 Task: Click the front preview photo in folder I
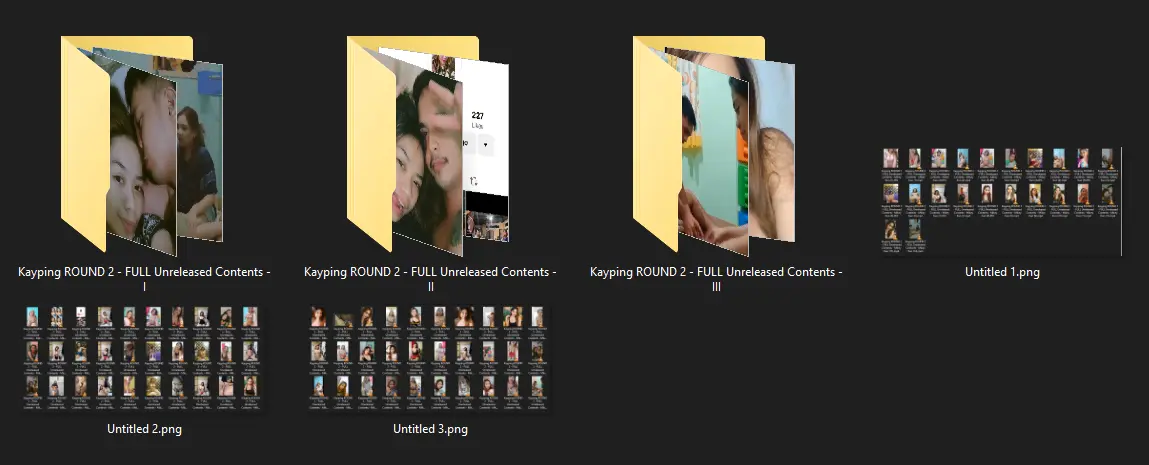pyautogui.click(x=142, y=160)
